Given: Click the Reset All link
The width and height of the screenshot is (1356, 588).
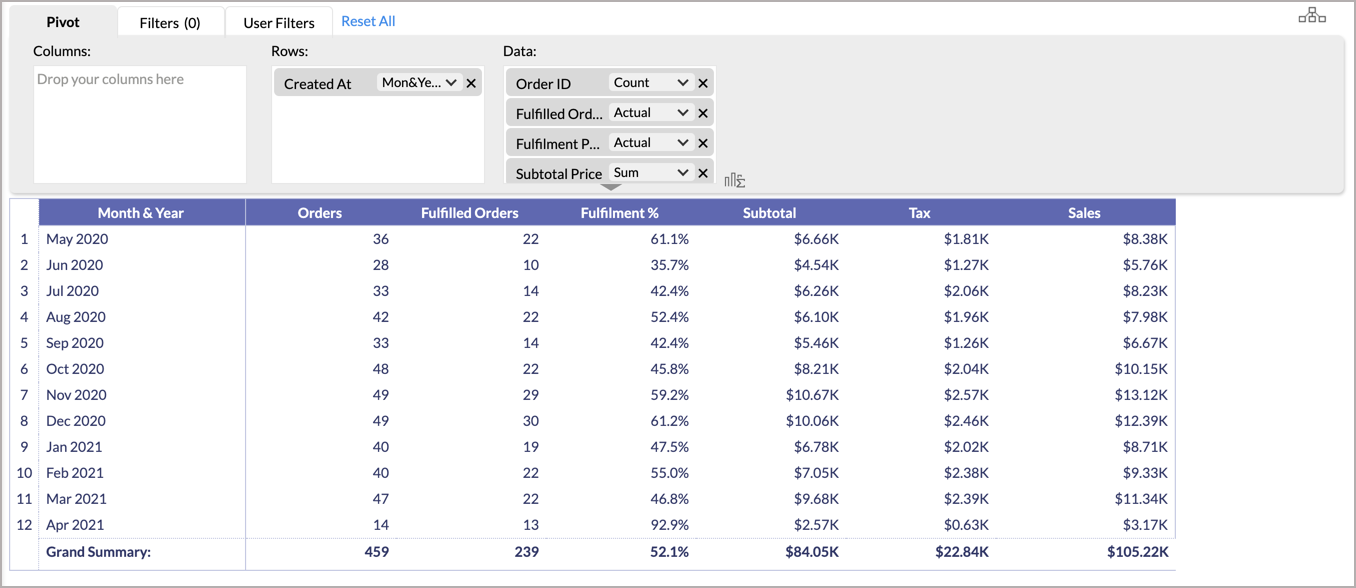Looking at the screenshot, I should click(368, 21).
